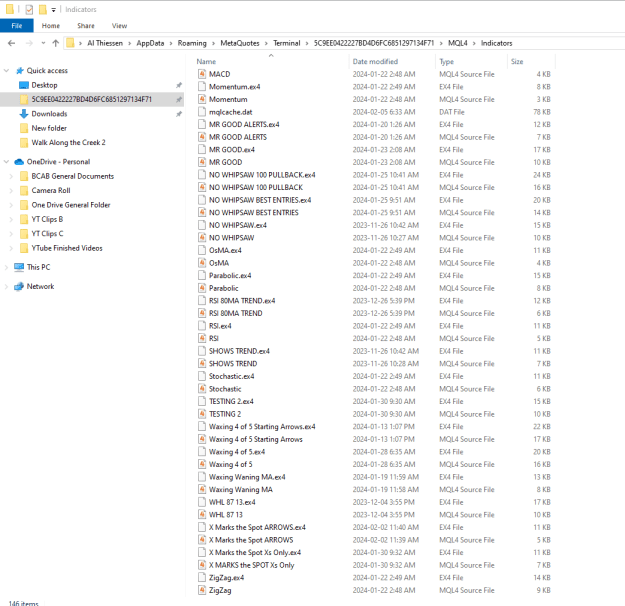Click Waxing 4 of 5 source icon
Image resolution: width=625 pixels, height=606 pixels.
tap(202, 464)
